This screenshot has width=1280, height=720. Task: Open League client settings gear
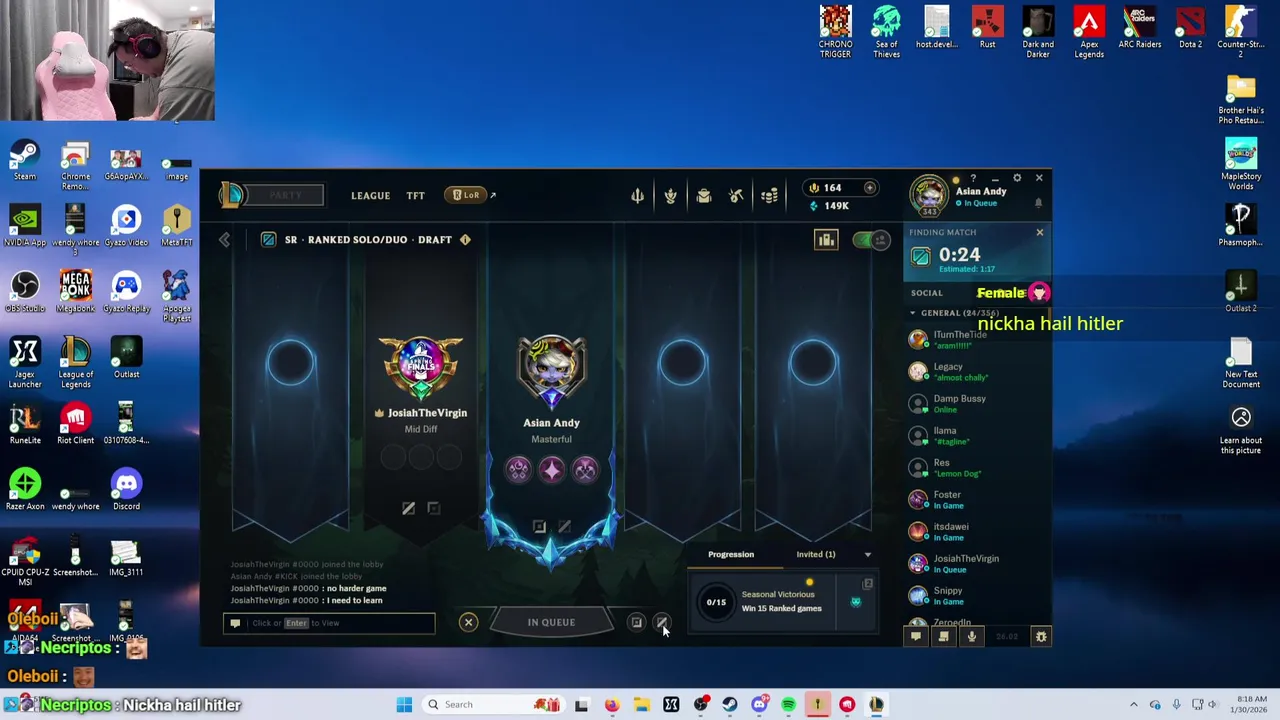click(1017, 178)
